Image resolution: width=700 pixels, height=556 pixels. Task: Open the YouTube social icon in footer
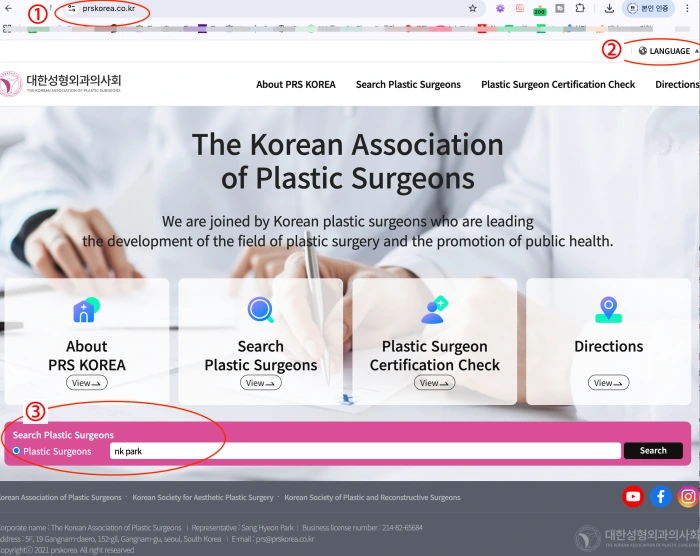coord(633,496)
